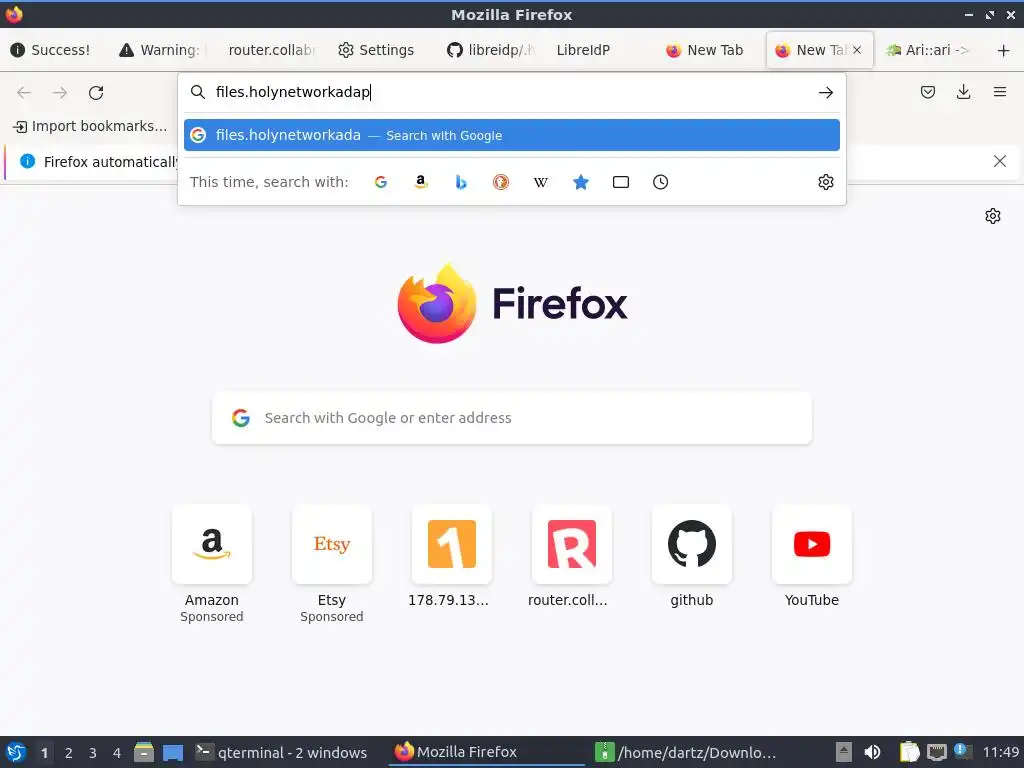The height and width of the screenshot is (768, 1024).
Task: Switch to the libreidp GitHub tab
Action: 490,50
